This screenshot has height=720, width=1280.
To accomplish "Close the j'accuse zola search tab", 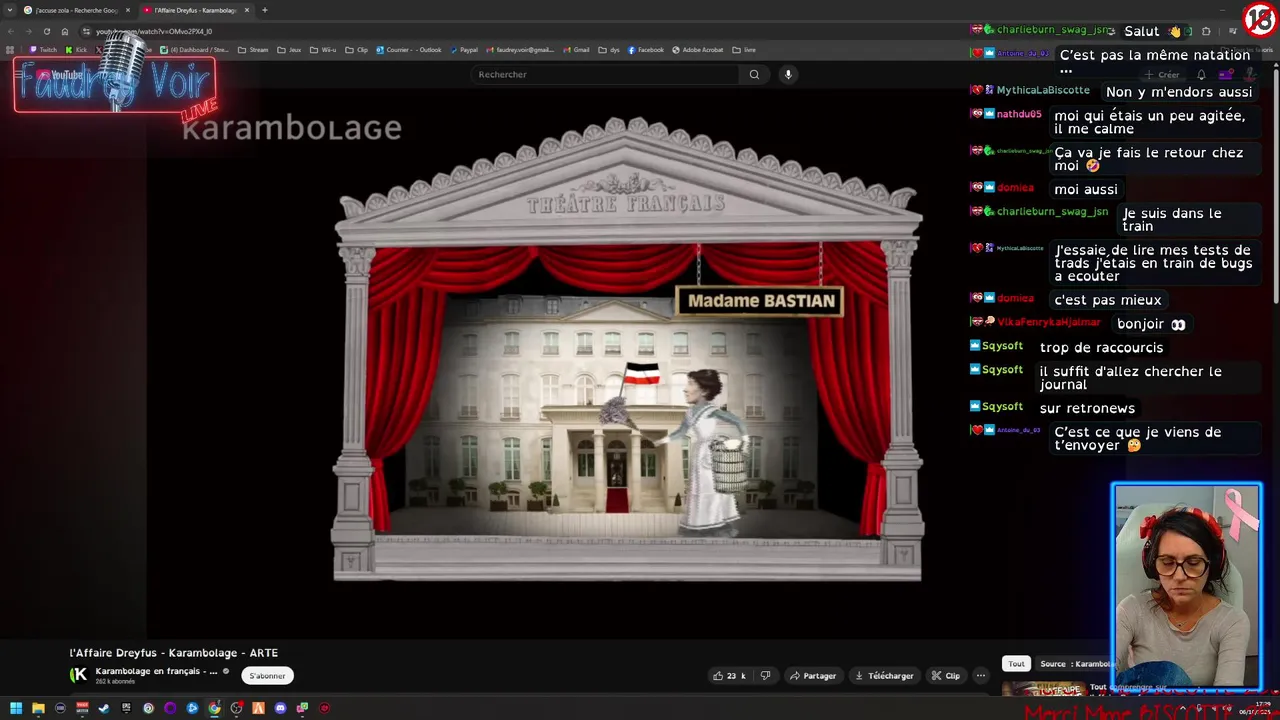I will [x=127, y=10].
